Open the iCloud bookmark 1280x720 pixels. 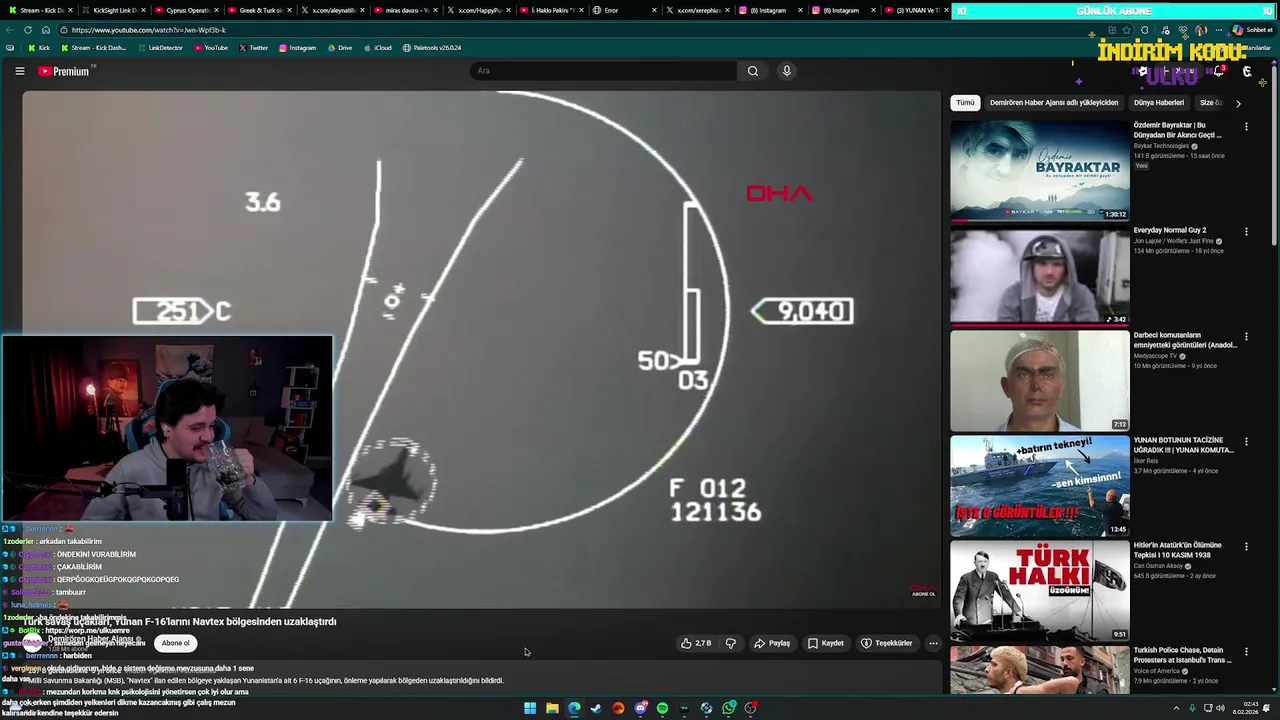(377, 48)
